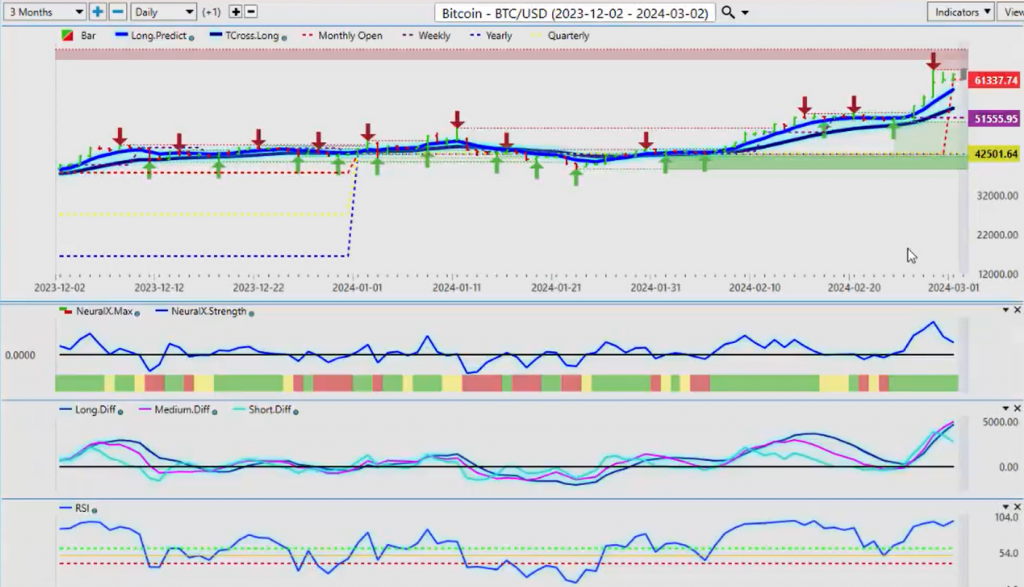Image resolution: width=1024 pixels, height=587 pixels.
Task: Click the 104.0 label on the RSI axis
Action: (1006, 518)
